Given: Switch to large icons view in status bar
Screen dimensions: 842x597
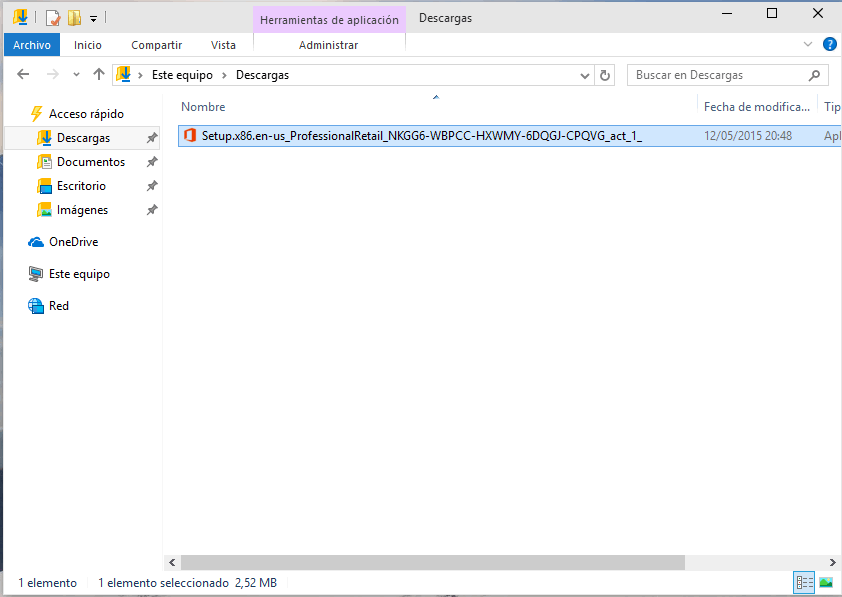Looking at the screenshot, I should [x=826, y=582].
